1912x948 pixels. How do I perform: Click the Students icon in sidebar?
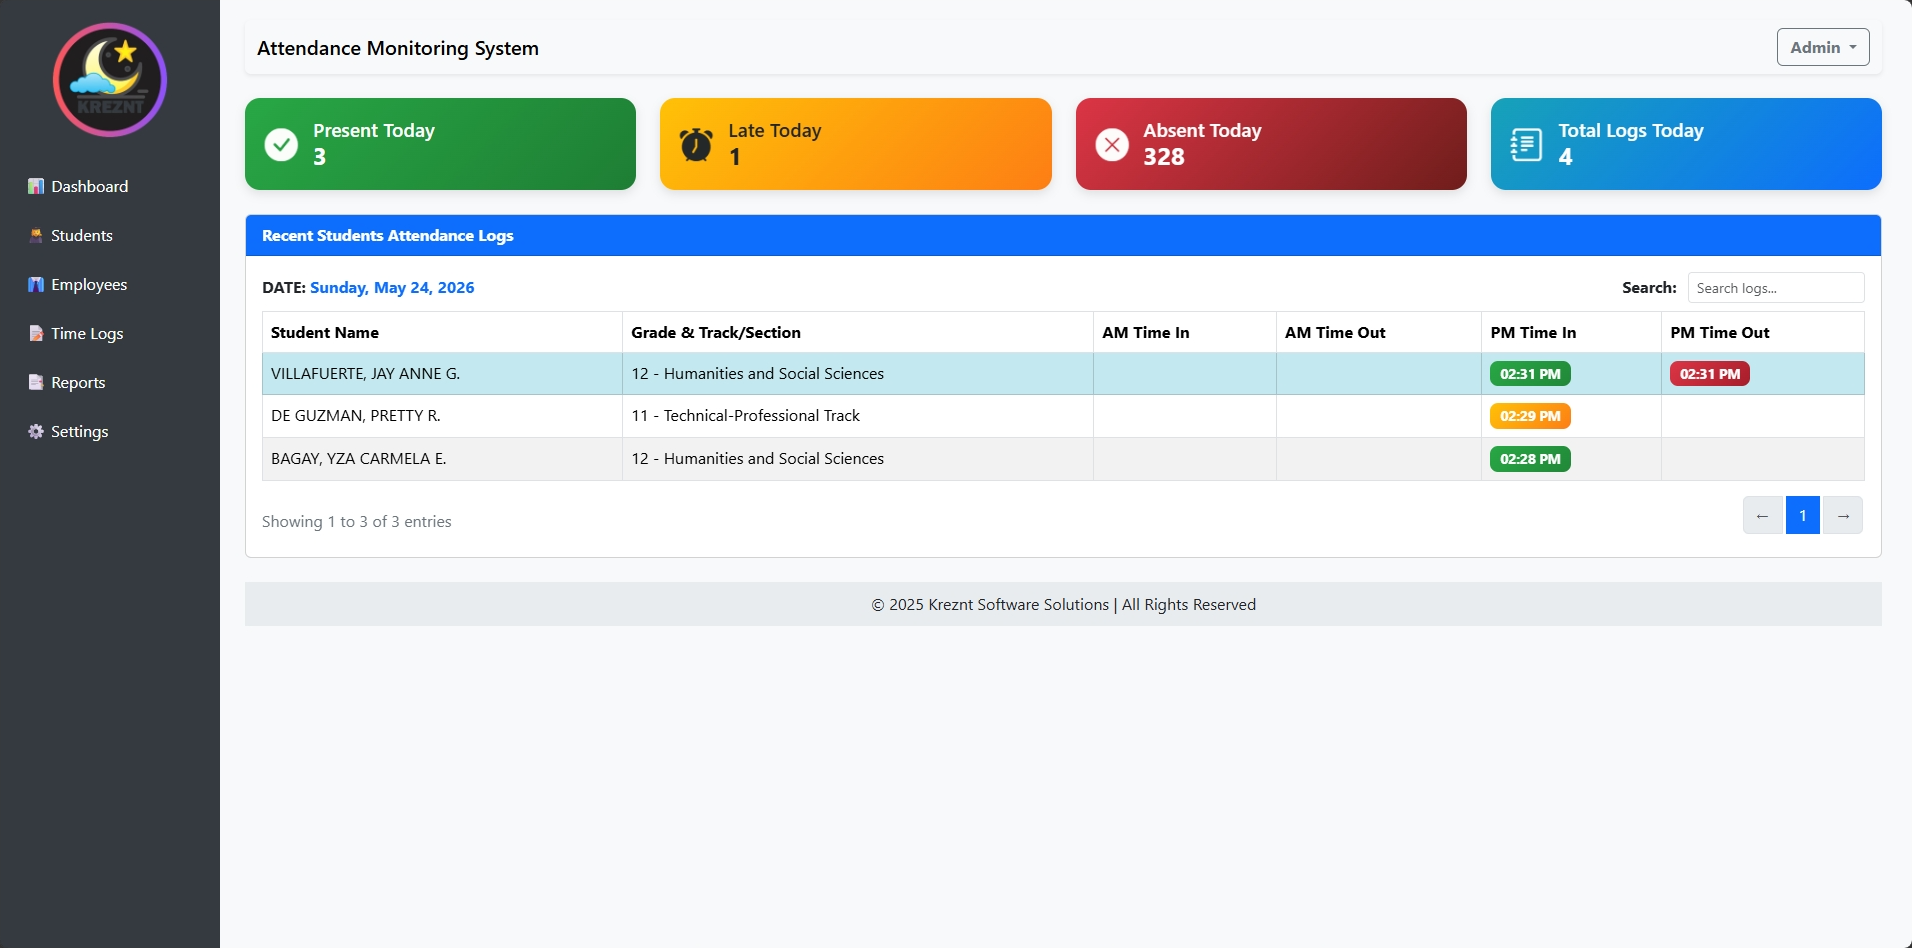[36, 235]
